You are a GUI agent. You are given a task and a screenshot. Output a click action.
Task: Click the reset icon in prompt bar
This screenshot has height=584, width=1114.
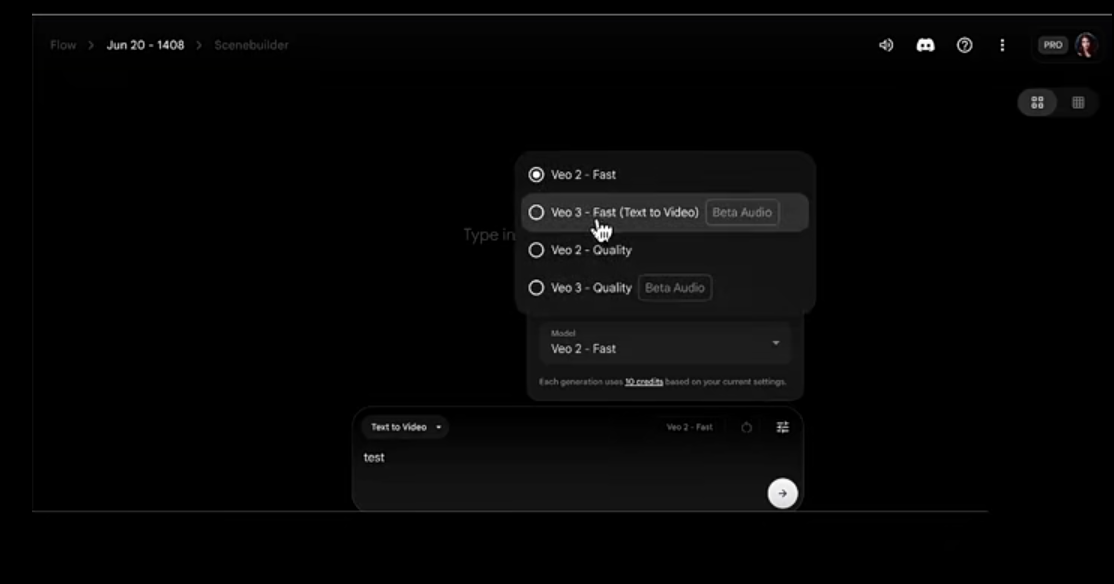click(x=746, y=427)
